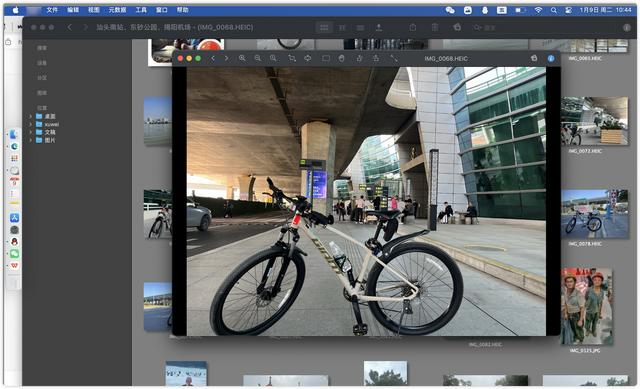This screenshot has height=389, width=640.
Task: Zoom in on the photo with magnifier plus
Action: tap(242, 58)
